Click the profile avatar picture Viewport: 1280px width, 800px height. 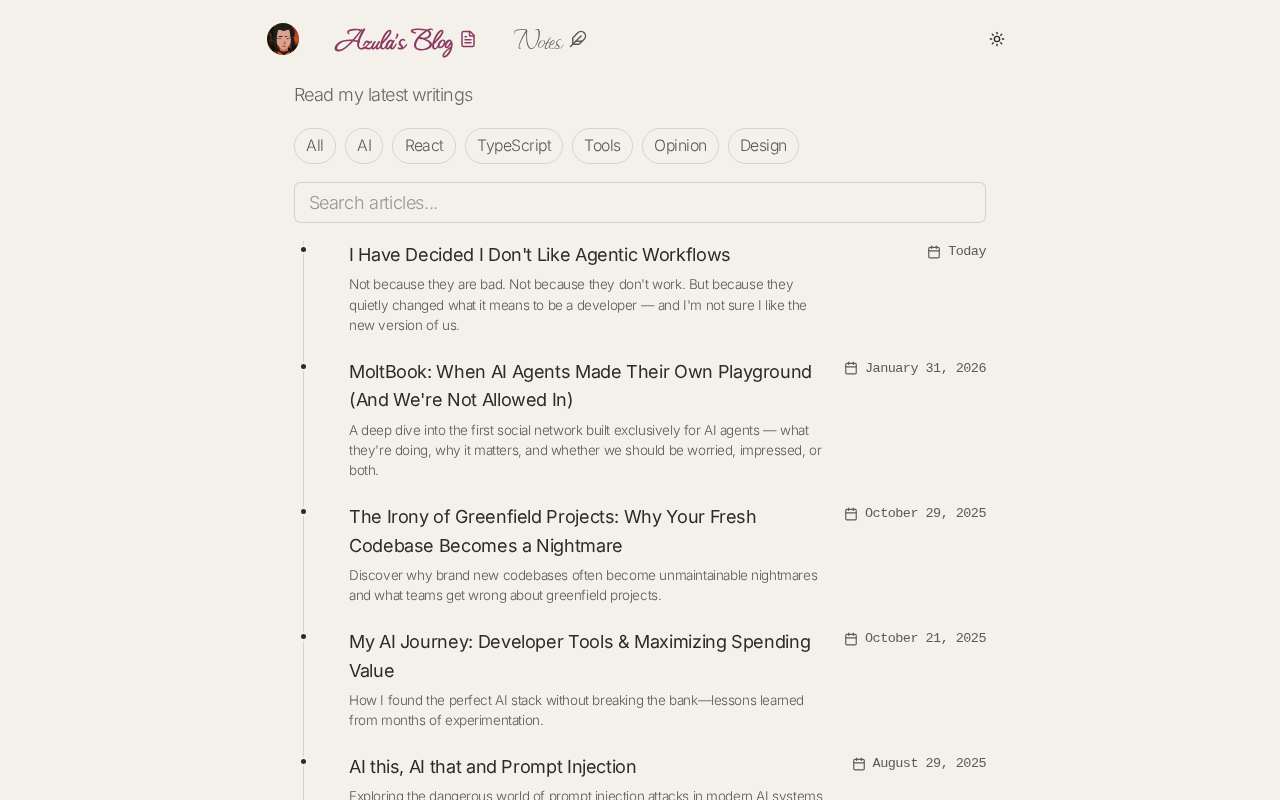point(283,39)
